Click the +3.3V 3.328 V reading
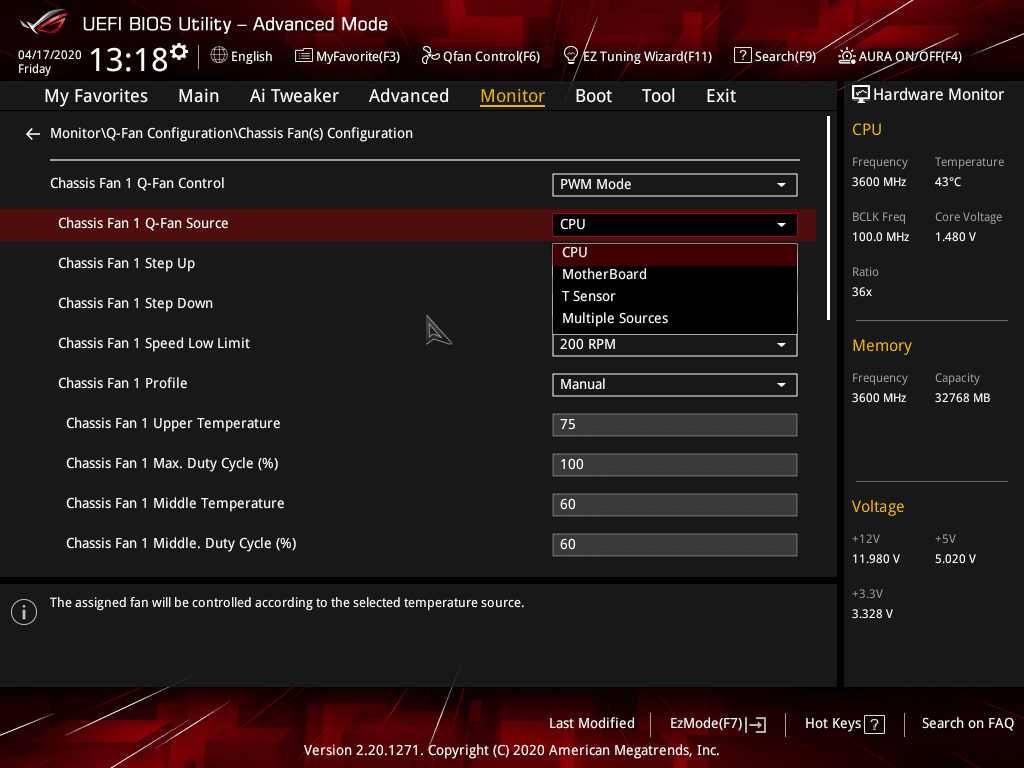Screen dimensions: 1024x768 [872, 614]
